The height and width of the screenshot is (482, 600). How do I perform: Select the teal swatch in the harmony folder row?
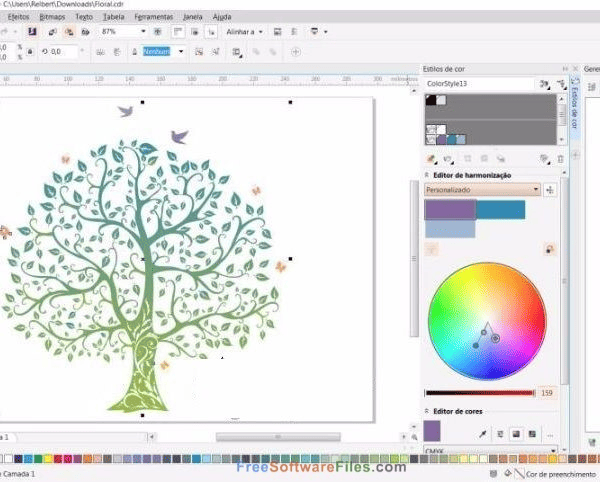(452, 140)
